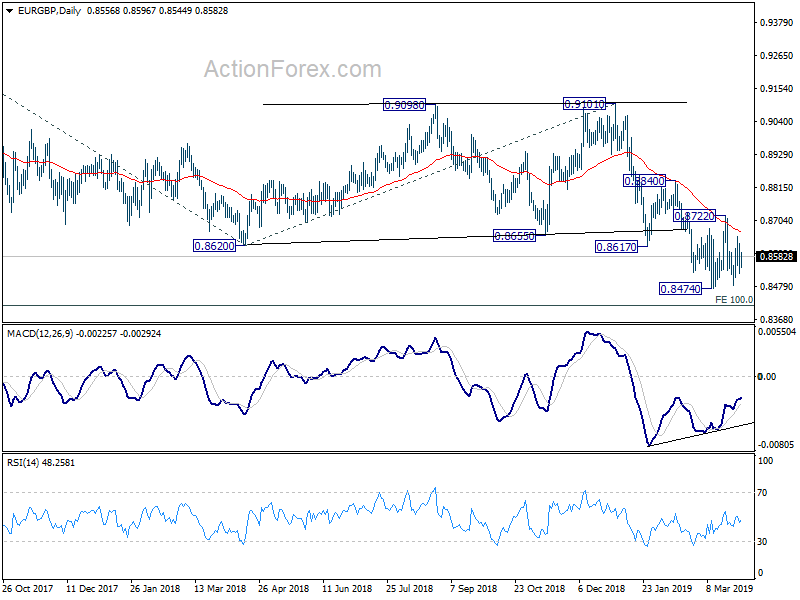
Task: Click the RSI scale level 100
Action: pos(765,461)
